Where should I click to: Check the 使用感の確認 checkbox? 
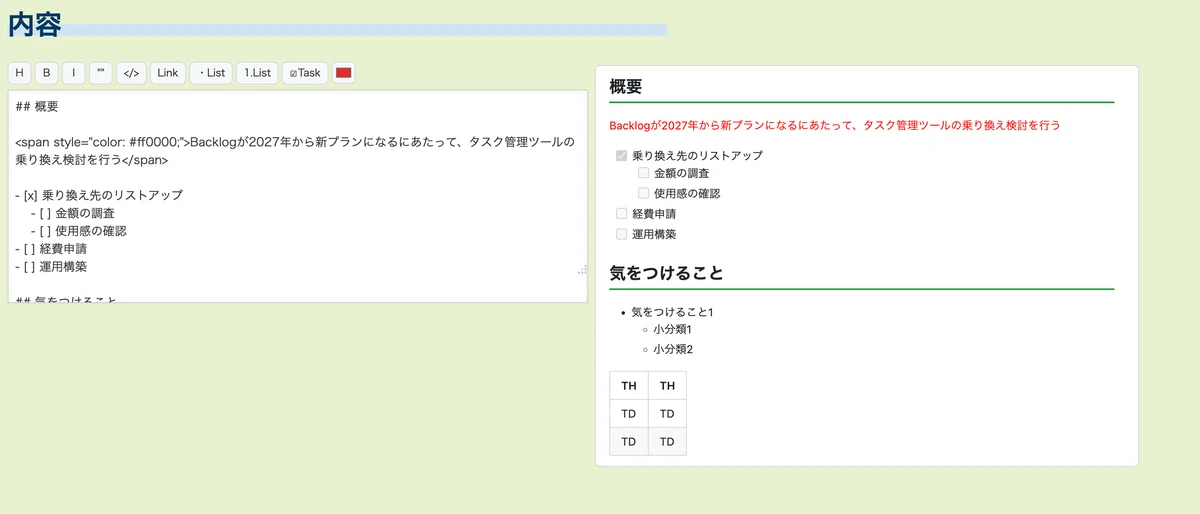pyautogui.click(x=644, y=193)
